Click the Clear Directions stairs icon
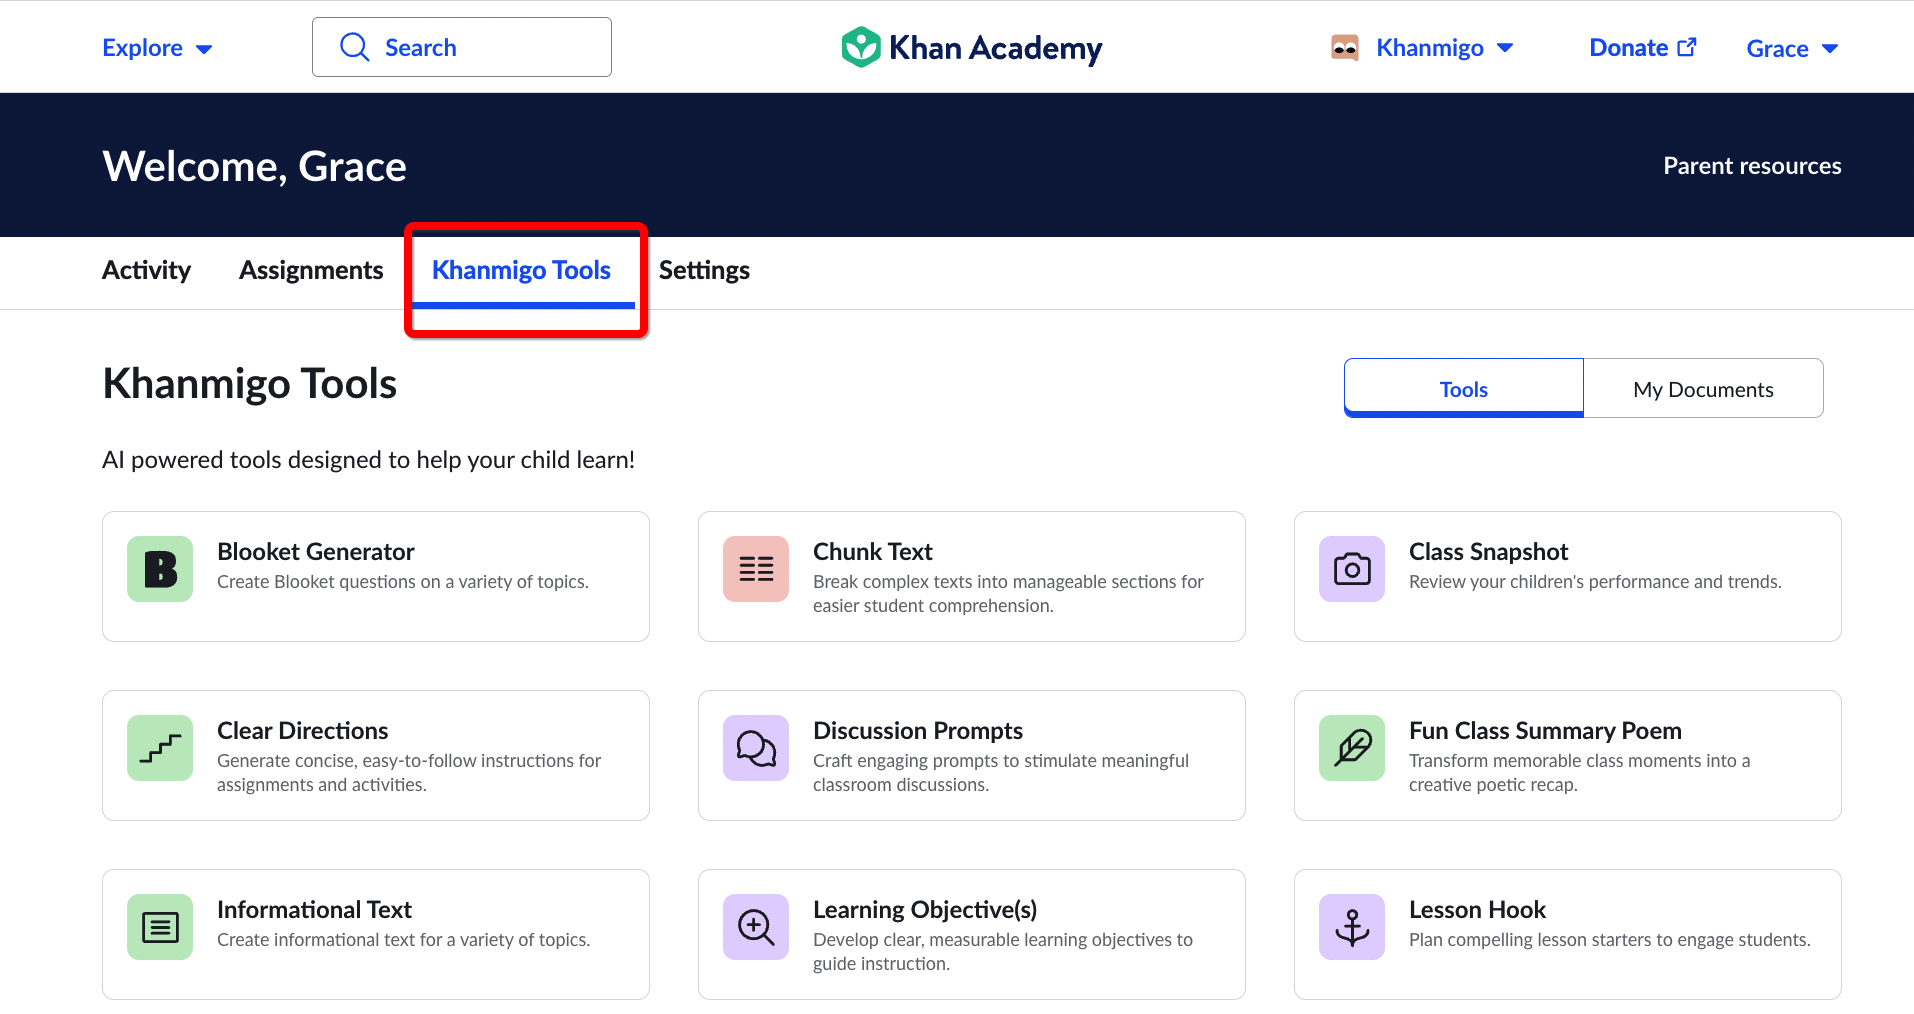This screenshot has height=1014, width=1914. click(x=160, y=748)
